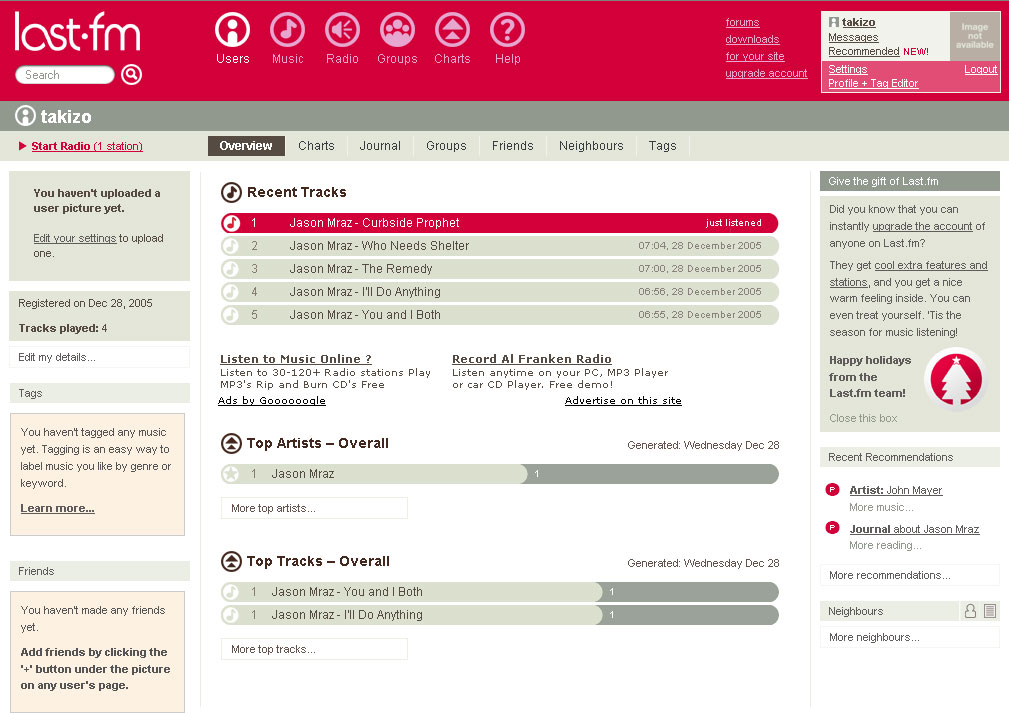
Task: Click the Top Tracks section chart icon
Action: click(231, 562)
